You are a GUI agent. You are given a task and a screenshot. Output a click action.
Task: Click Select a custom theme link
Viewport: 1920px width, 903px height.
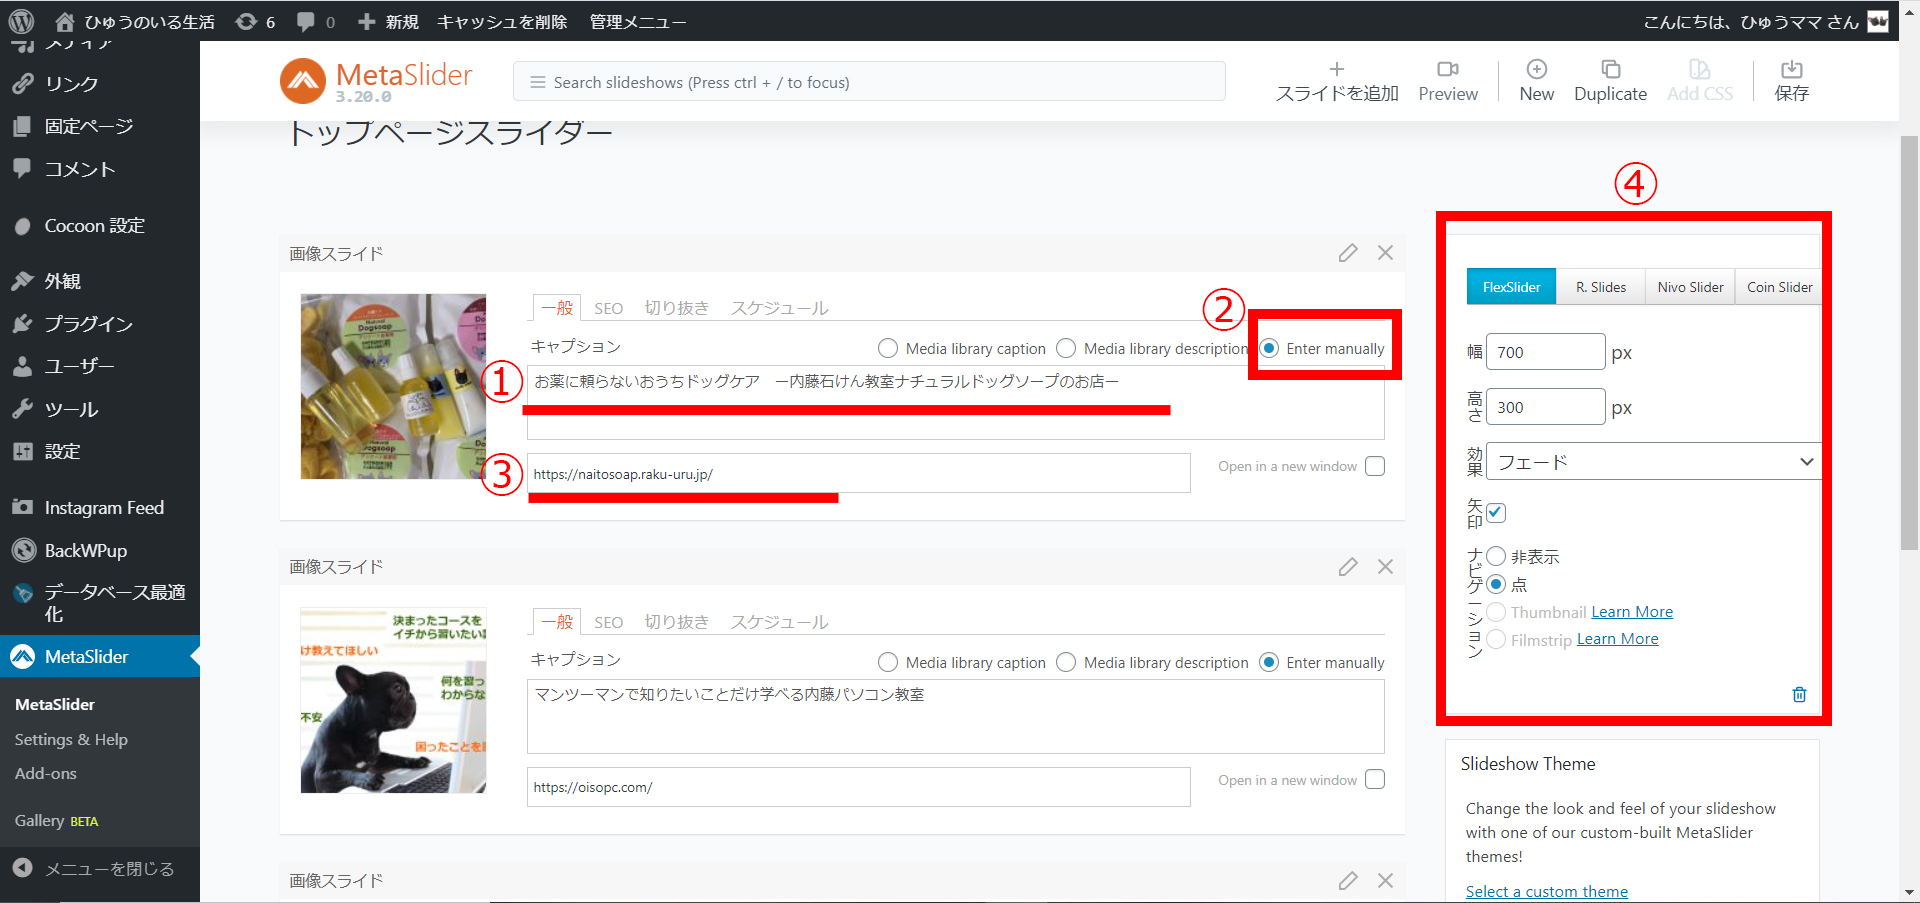pos(1546,891)
